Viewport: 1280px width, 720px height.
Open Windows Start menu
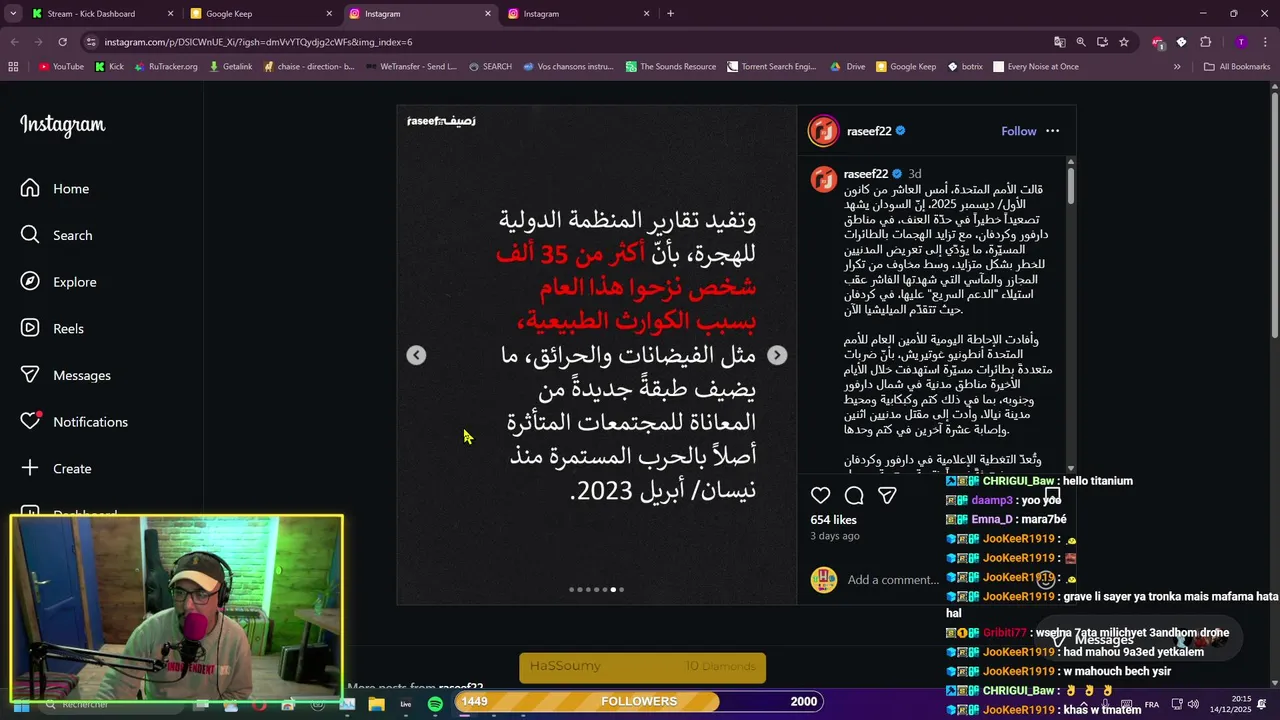(20, 704)
